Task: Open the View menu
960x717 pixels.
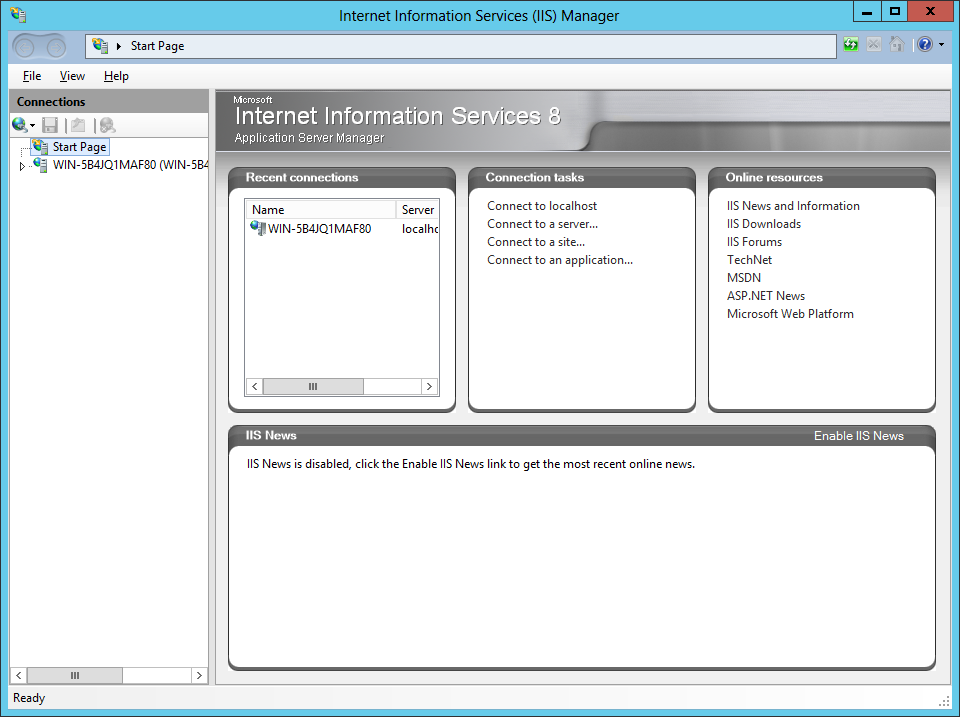Action: point(72,76)
